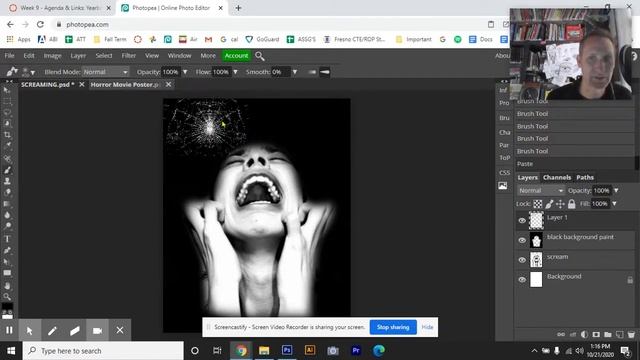Delete the selected layer with trash icon
640x360 pixels.
631,334
